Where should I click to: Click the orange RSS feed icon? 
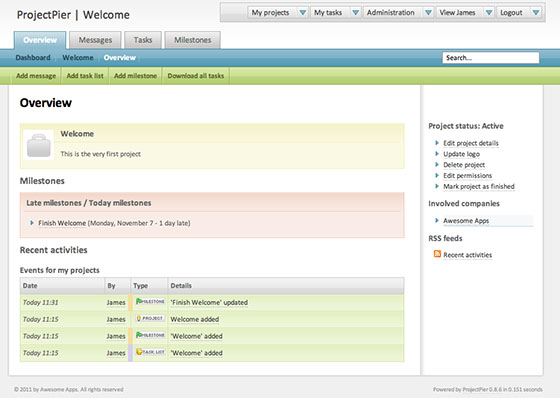click(x=437, y=254)
